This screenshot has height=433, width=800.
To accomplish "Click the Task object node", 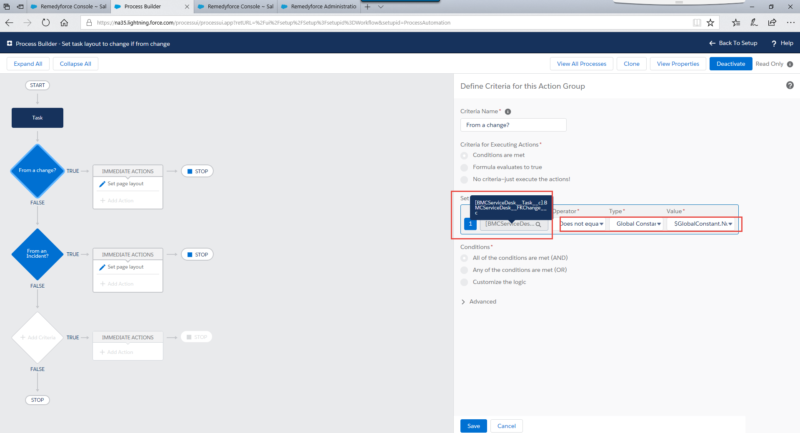I will point(37,118).
